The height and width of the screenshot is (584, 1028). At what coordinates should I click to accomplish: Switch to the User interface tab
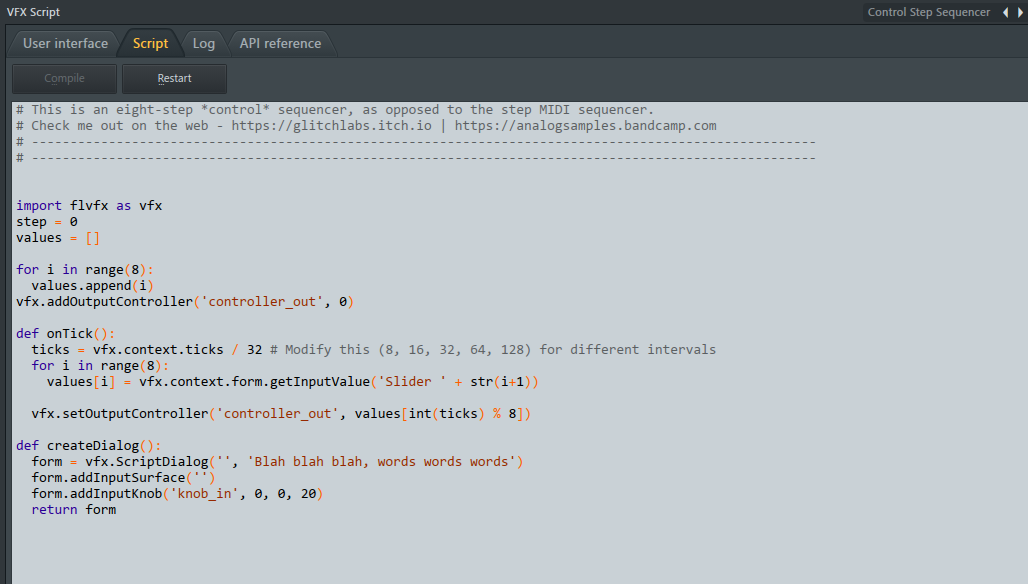pos(65,43)
